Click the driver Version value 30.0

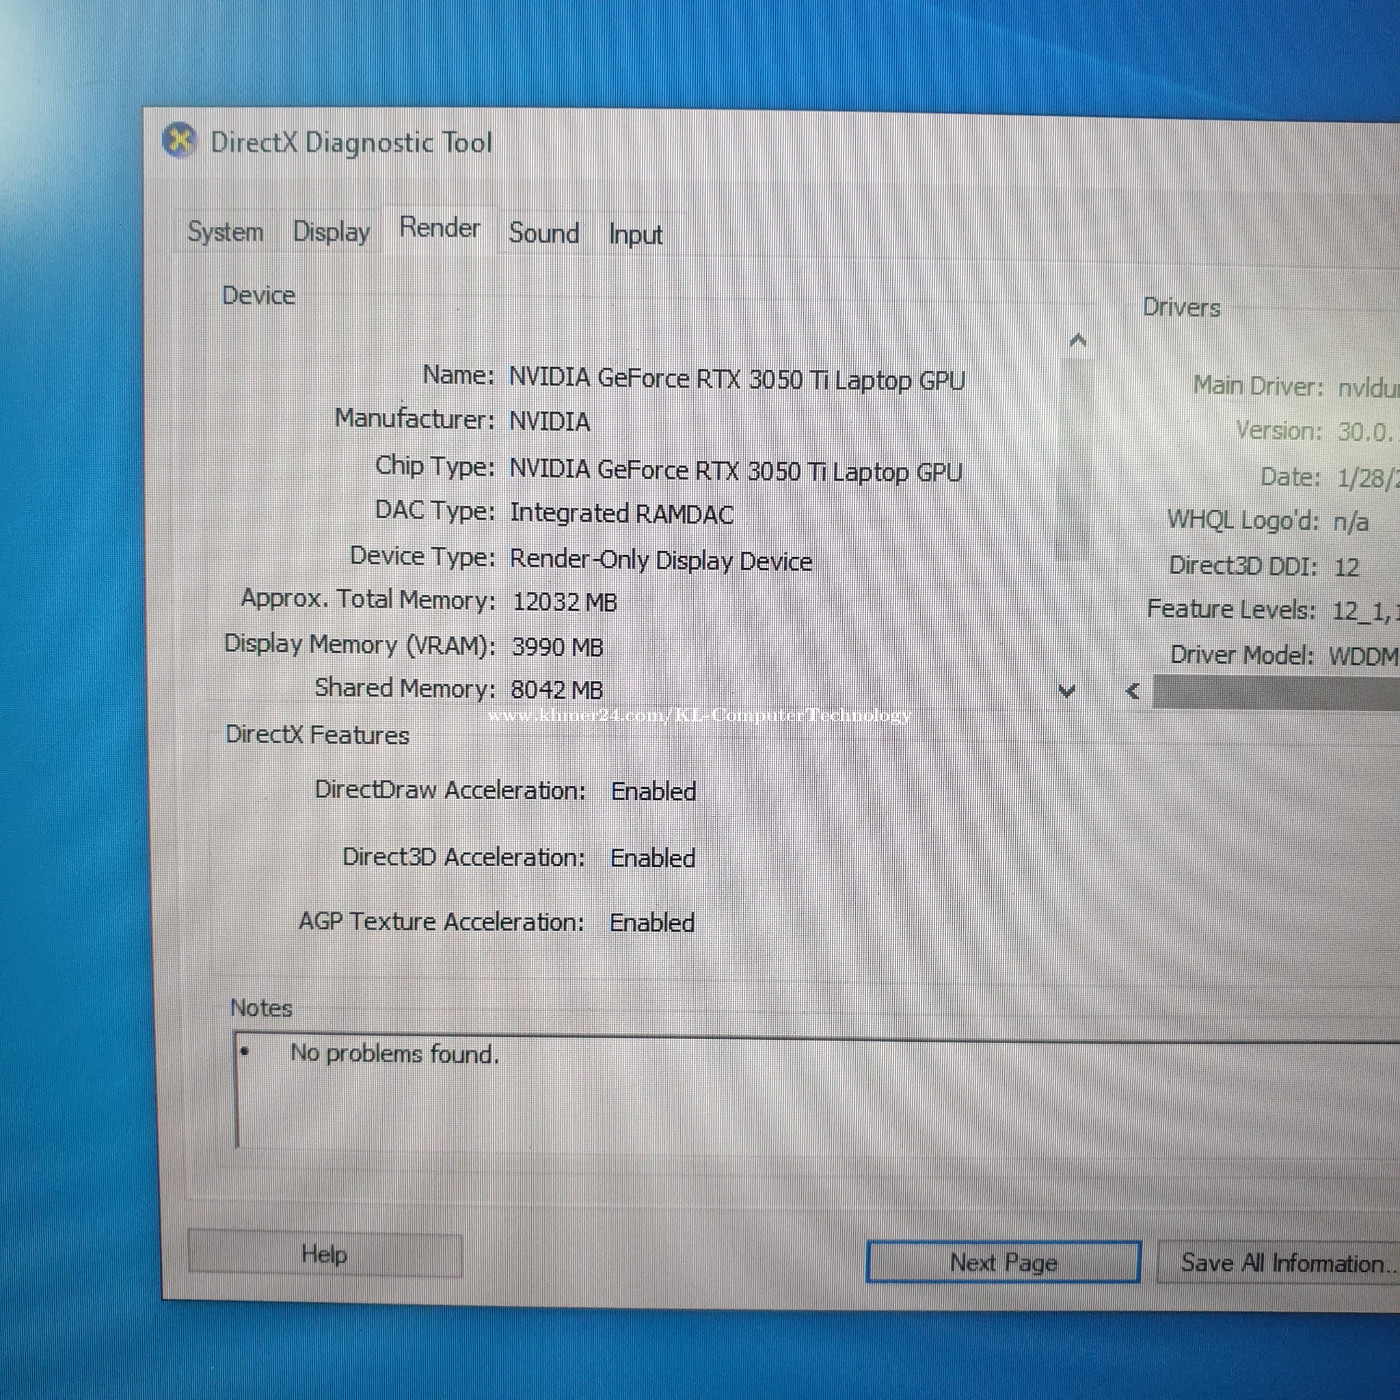(x=1367, y=432)
